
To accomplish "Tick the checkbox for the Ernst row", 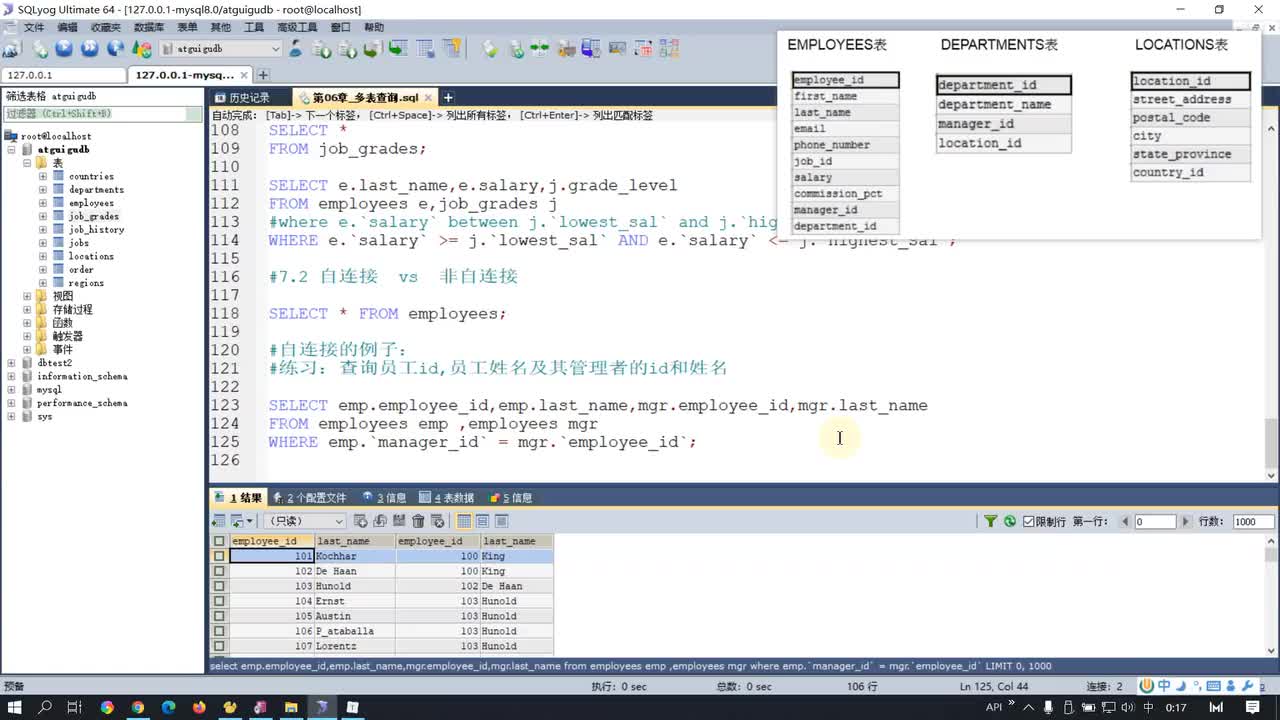I will (x=219, y=601).
